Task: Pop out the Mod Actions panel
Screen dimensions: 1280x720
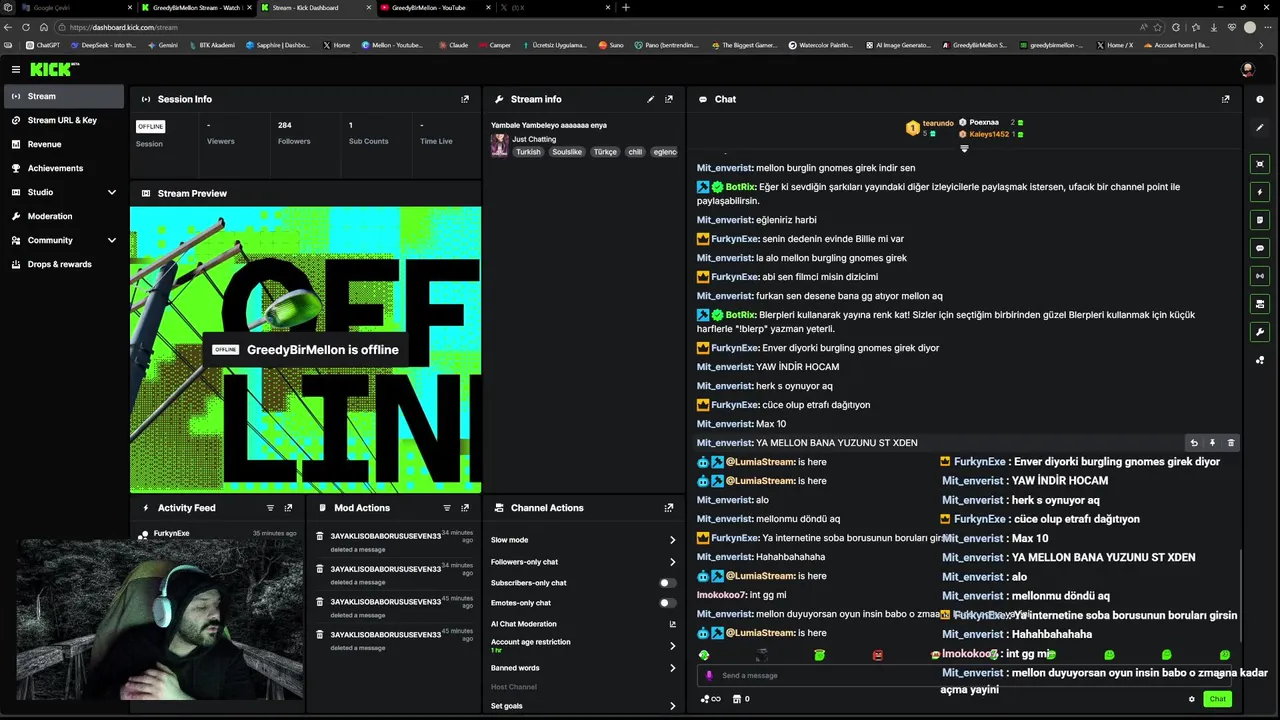Action: (465, 508)
